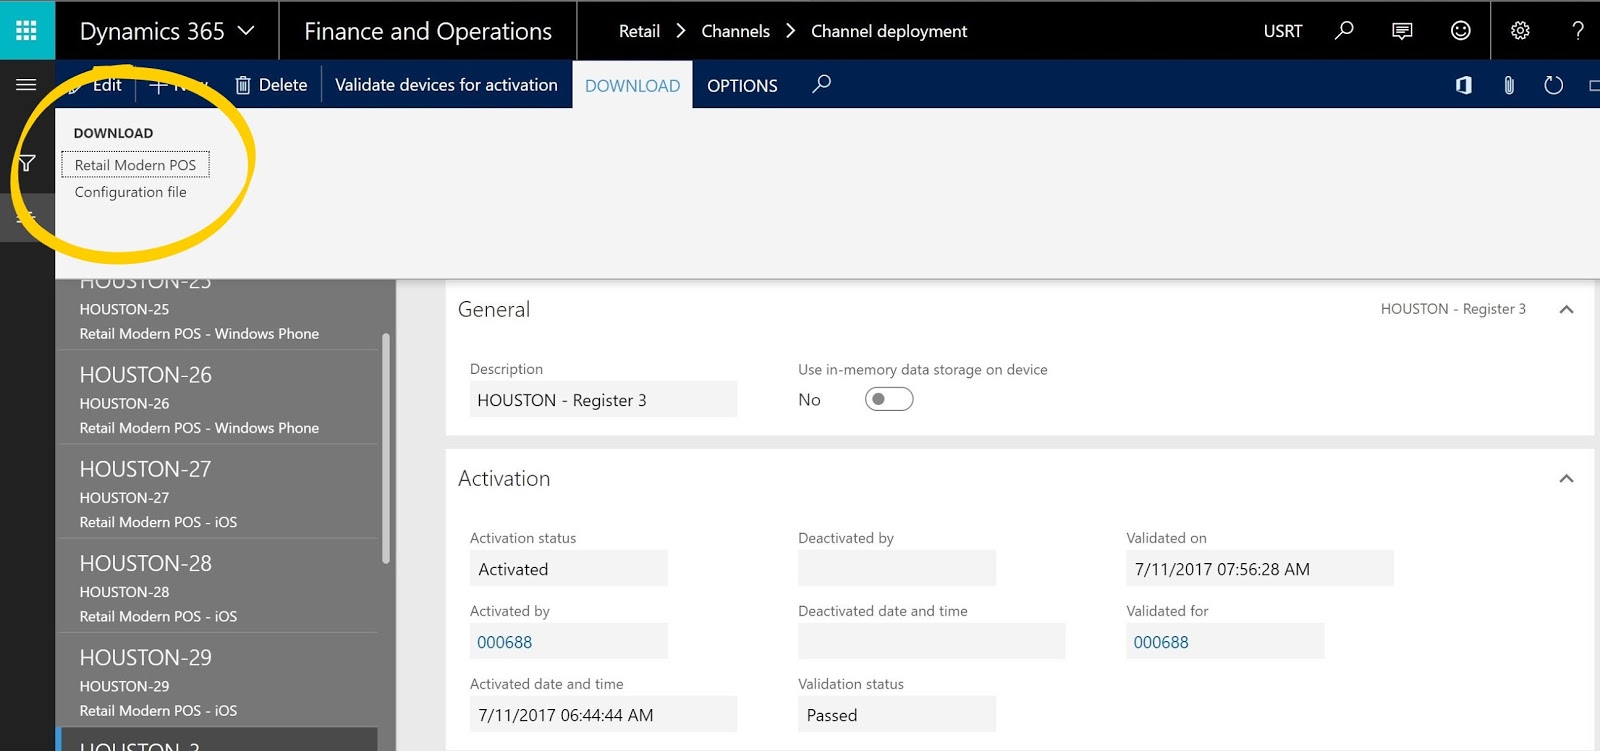
Task: Click Deactivated date and time field
Action: (931, 641)
